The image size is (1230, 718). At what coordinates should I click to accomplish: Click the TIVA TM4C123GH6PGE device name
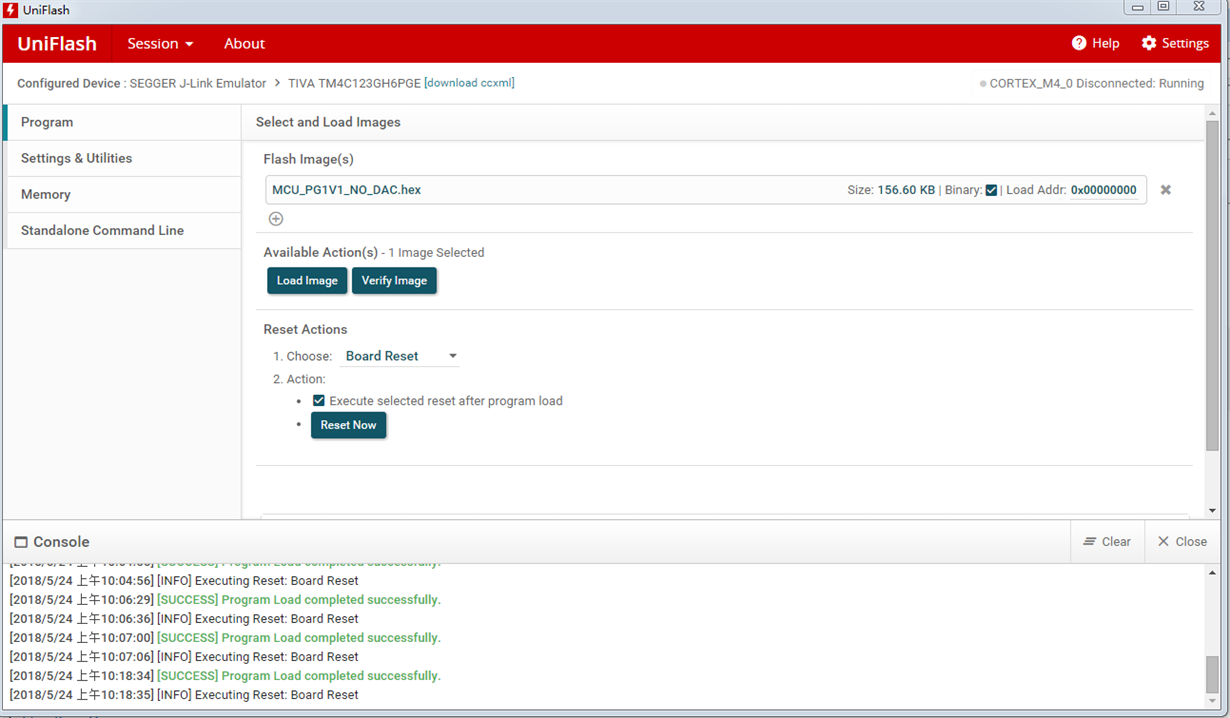point(354,84)
